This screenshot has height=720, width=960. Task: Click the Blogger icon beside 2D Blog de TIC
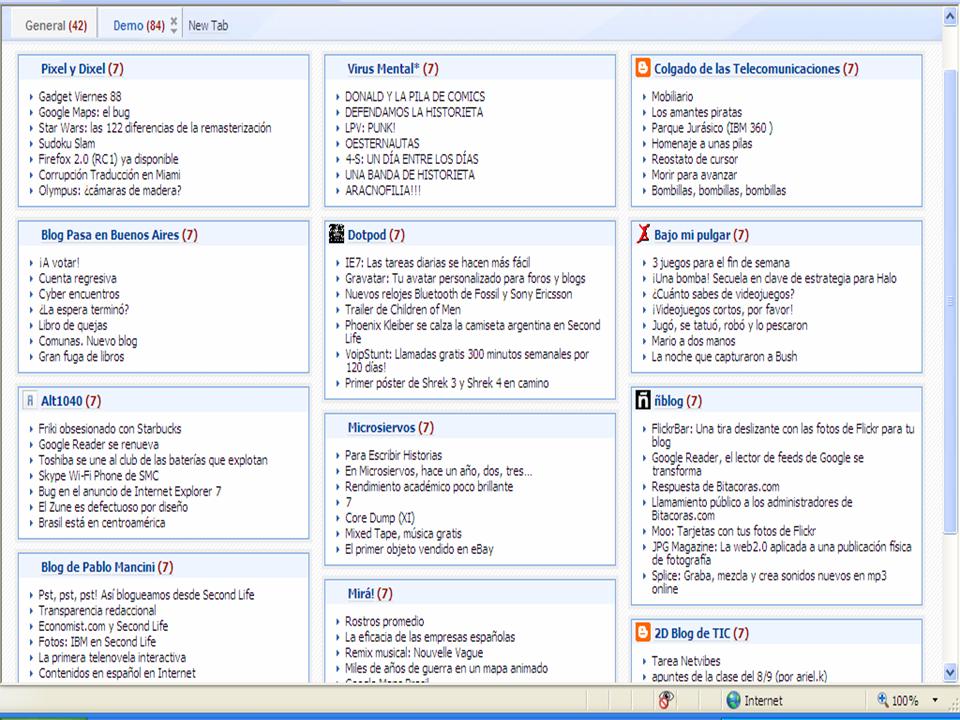643,632
